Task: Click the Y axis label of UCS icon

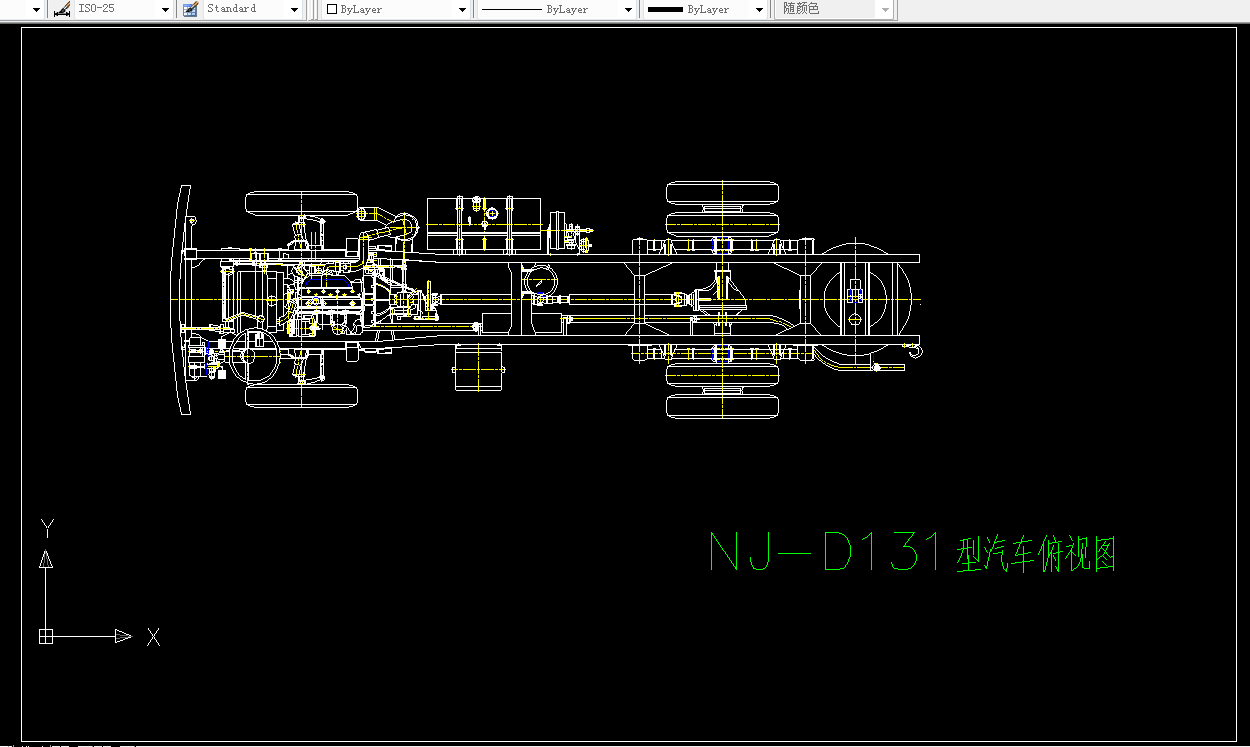Action: click(x=46, y=527)
